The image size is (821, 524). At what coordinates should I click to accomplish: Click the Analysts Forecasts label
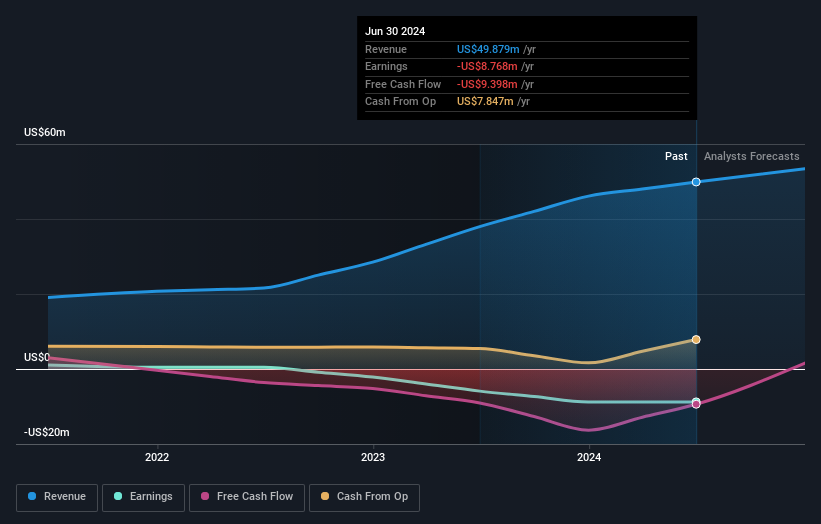[751, 157]
